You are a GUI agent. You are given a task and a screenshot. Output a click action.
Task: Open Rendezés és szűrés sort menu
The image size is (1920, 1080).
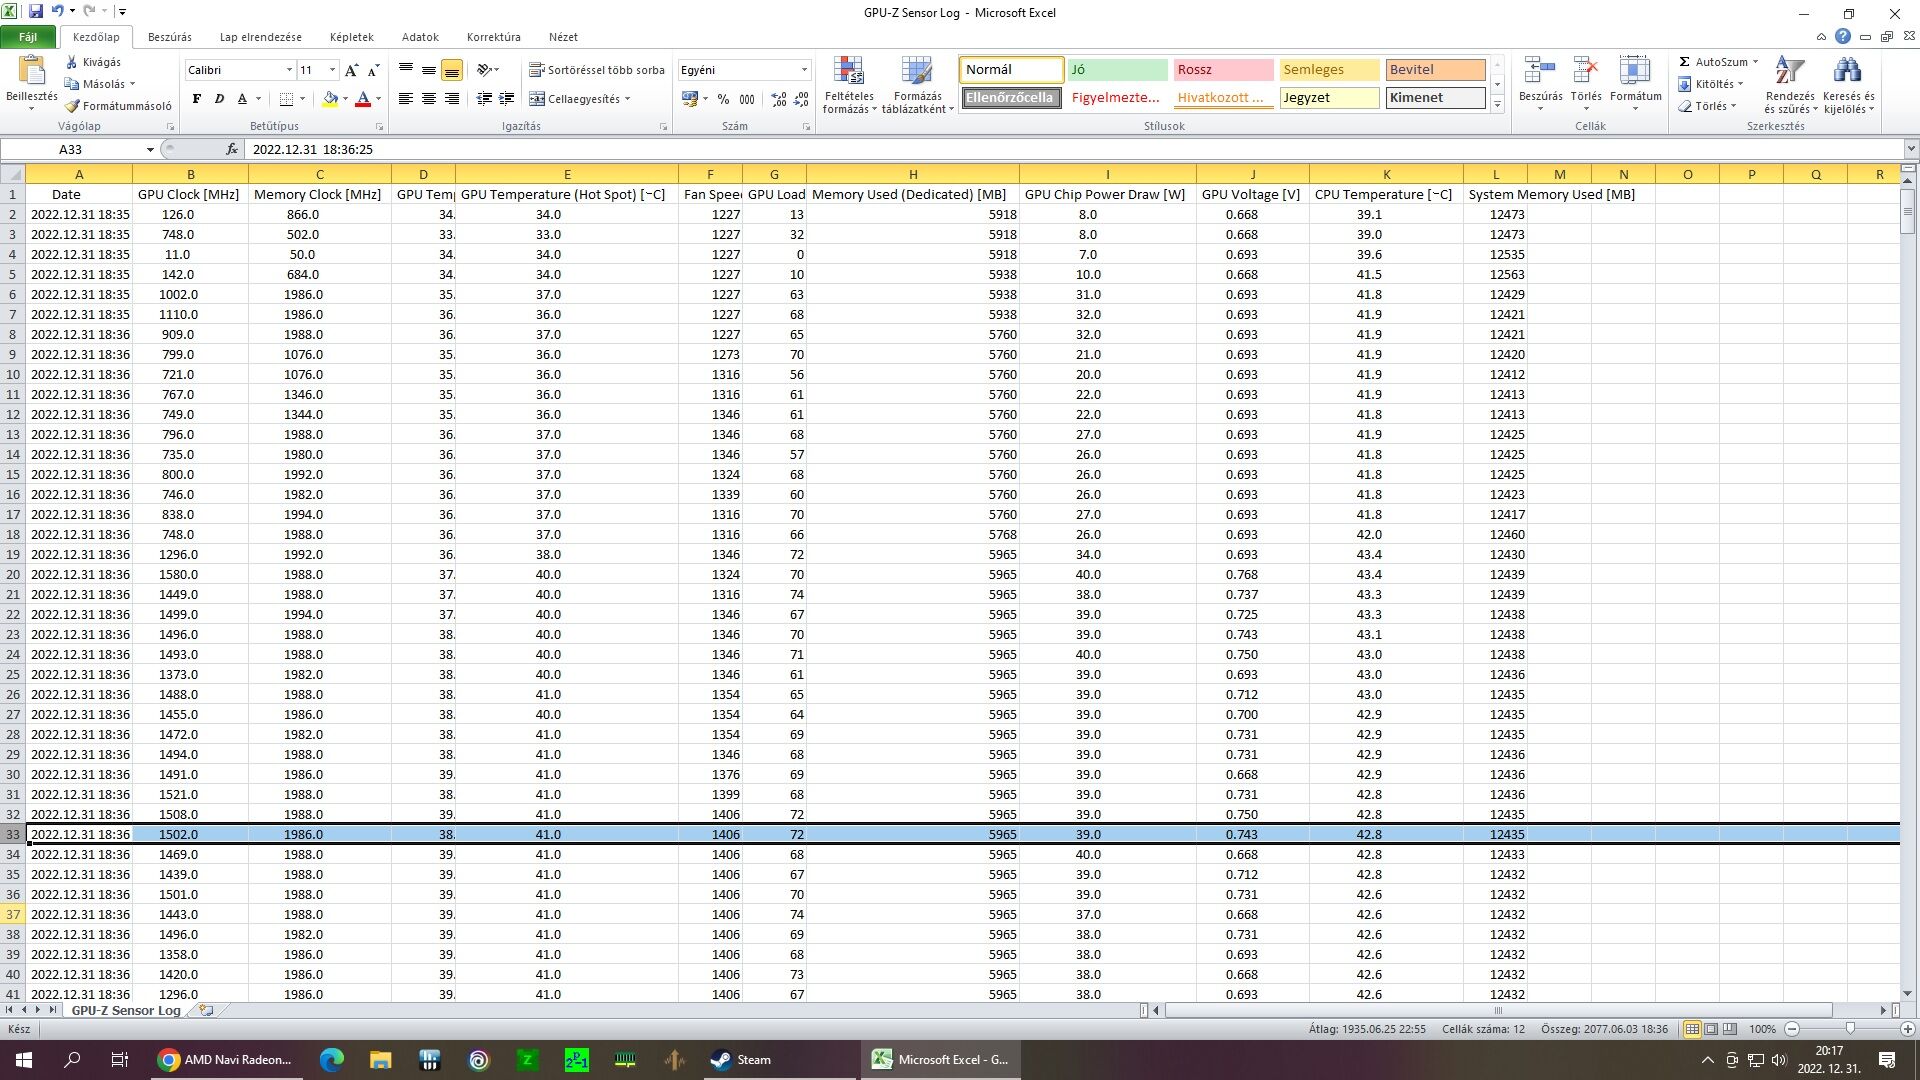pos(1789,85)
